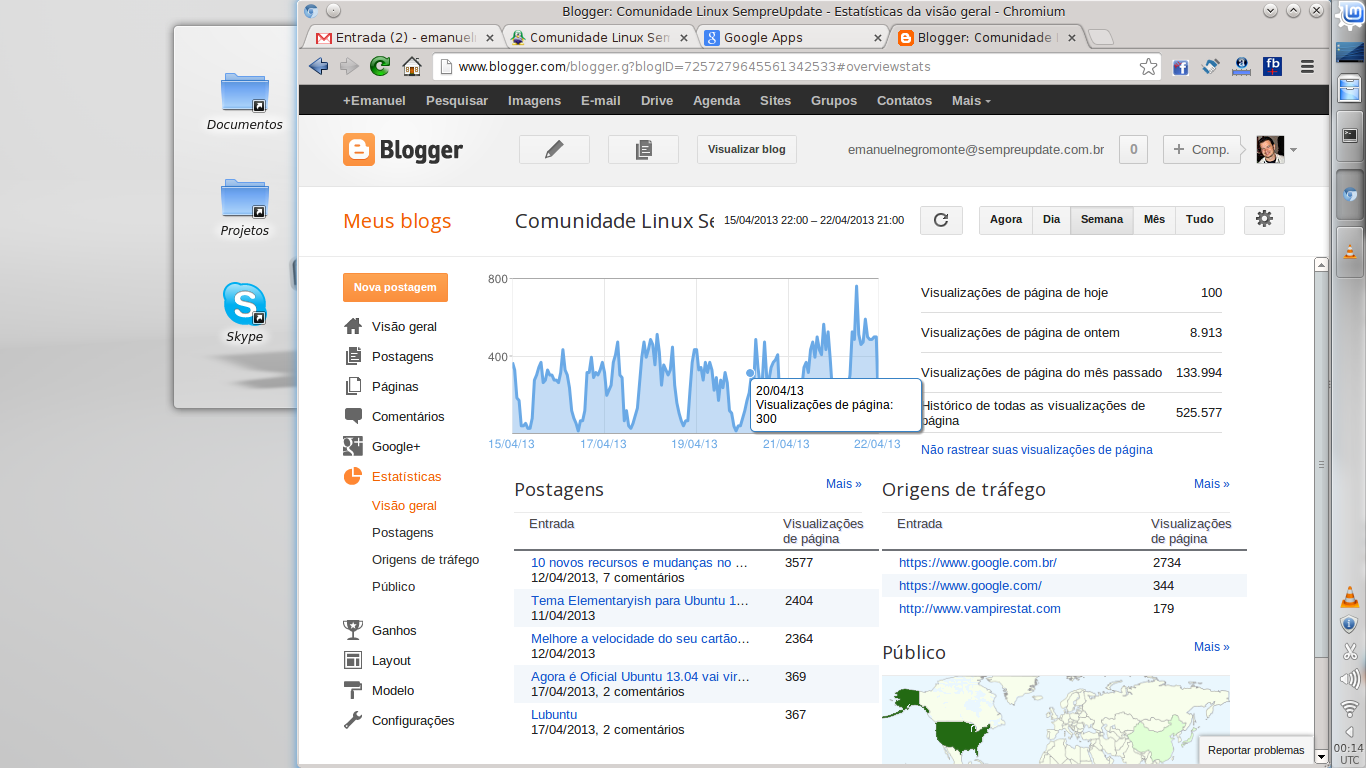The height and width of the screenshot is (768, 1366).
Task: Open the 'Lubuntu' post link
Action: [x=554, y=715]
